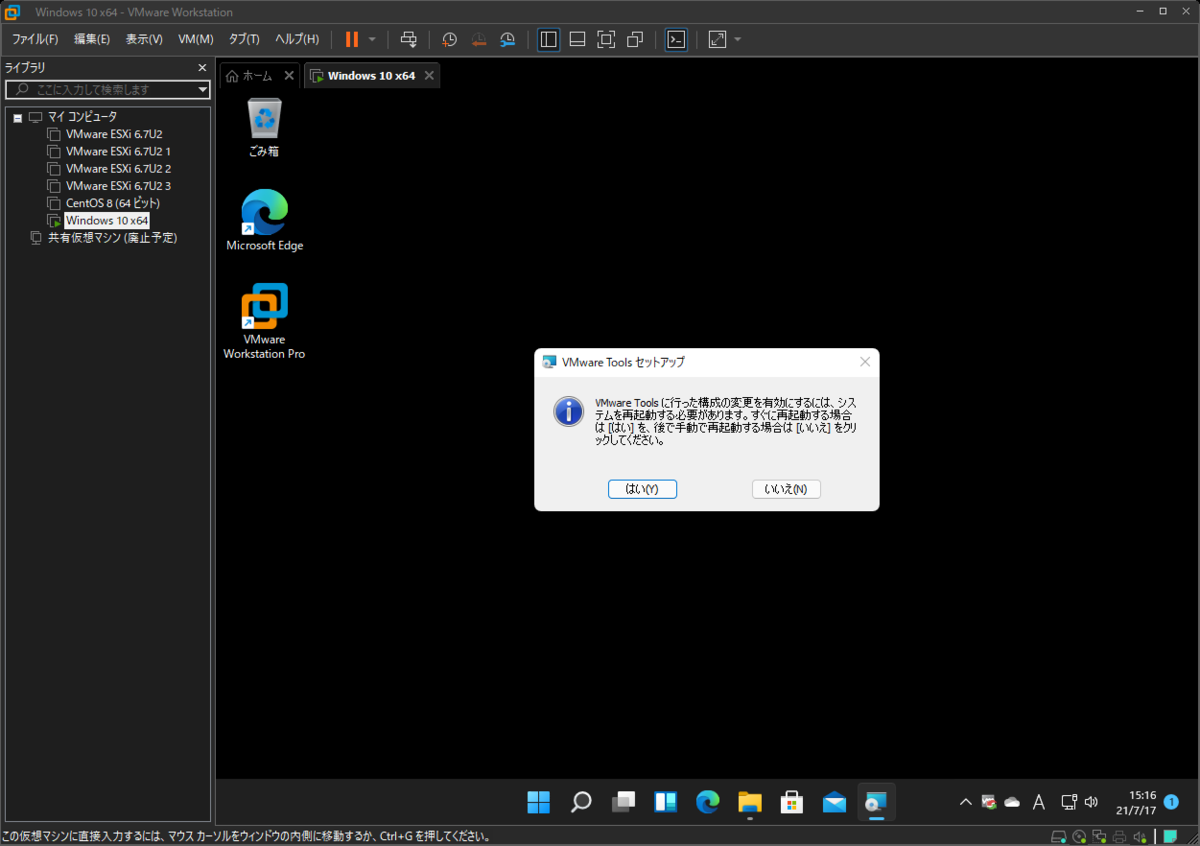Revert the VM to its previous snapshot
The height and width of the screenshot is (846, 1200).
coord(479,39)
